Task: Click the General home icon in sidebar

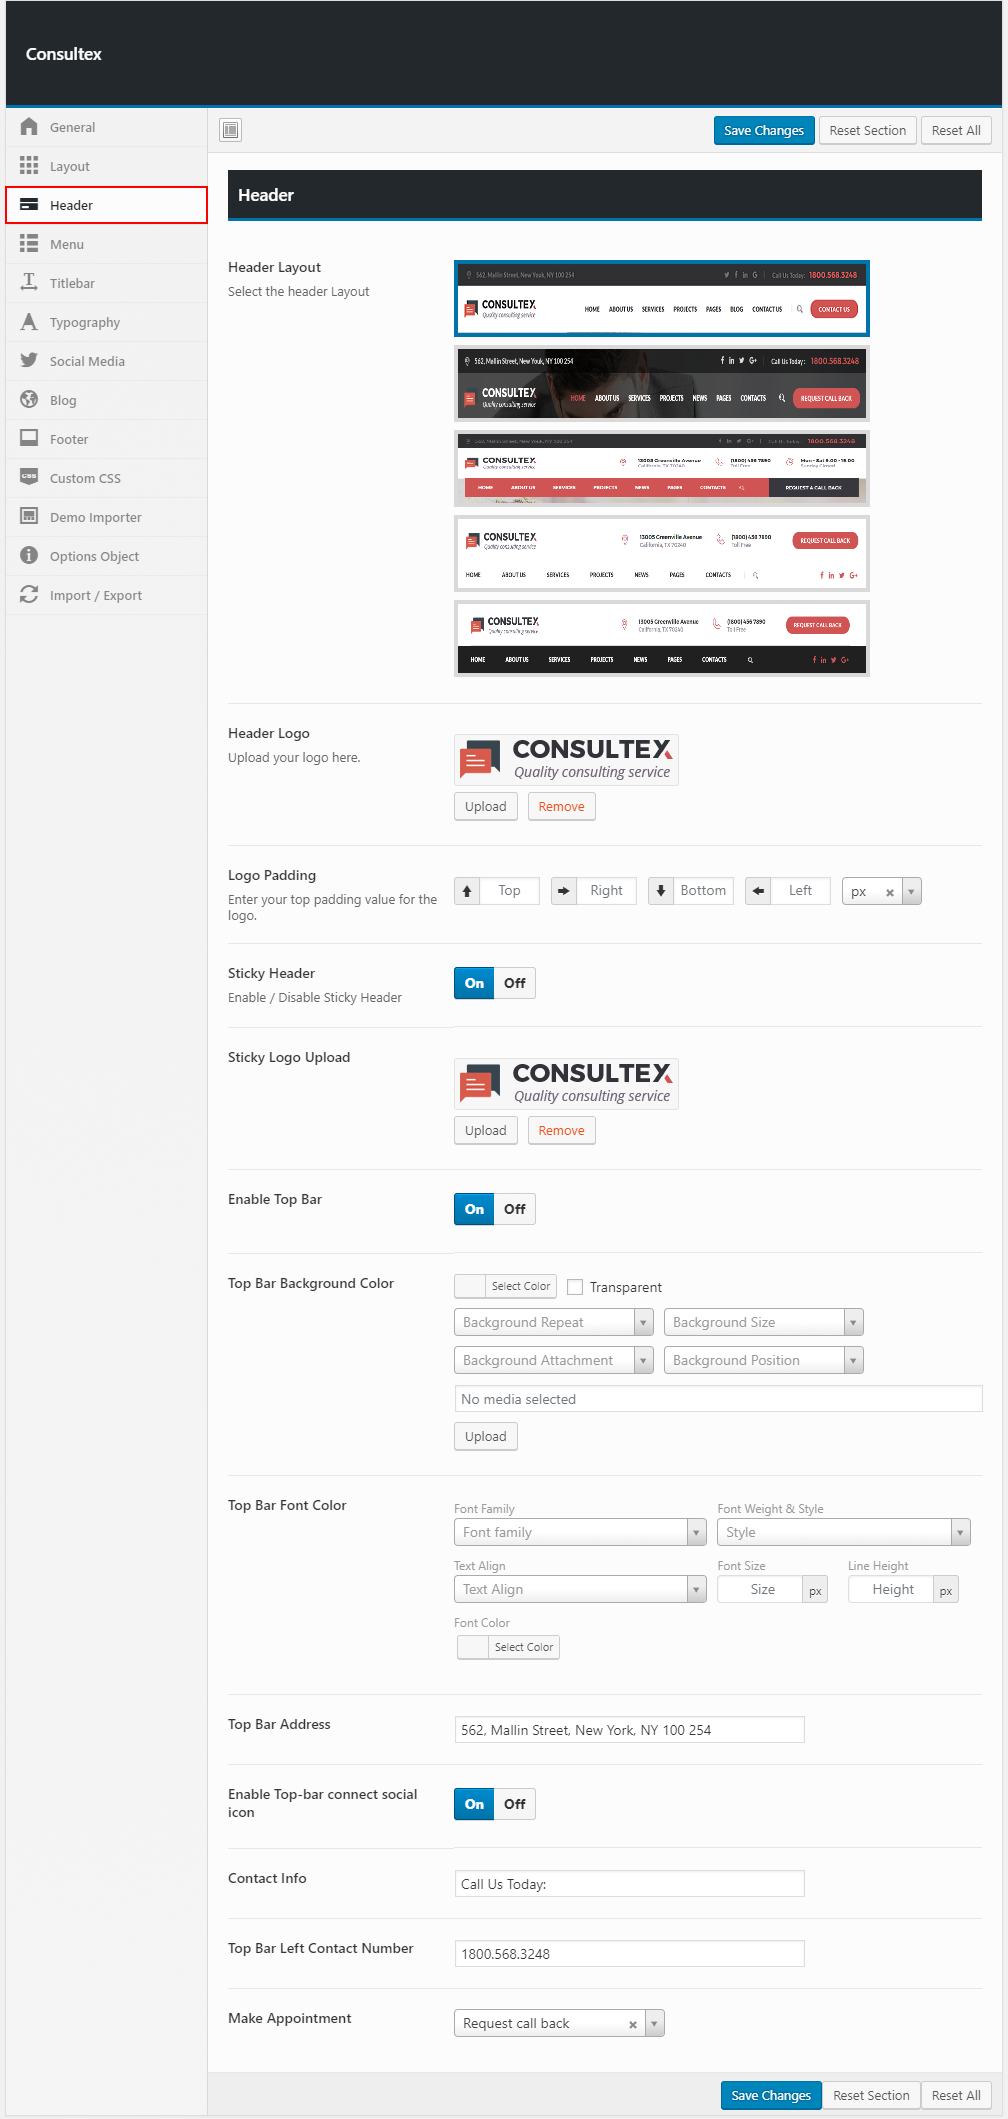Action: pos(29,127)
